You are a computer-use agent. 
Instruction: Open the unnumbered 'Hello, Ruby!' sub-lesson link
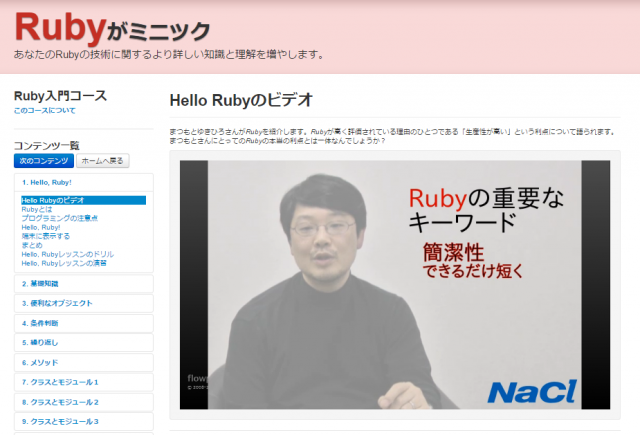pyautogui.click(x=41, y=227)
